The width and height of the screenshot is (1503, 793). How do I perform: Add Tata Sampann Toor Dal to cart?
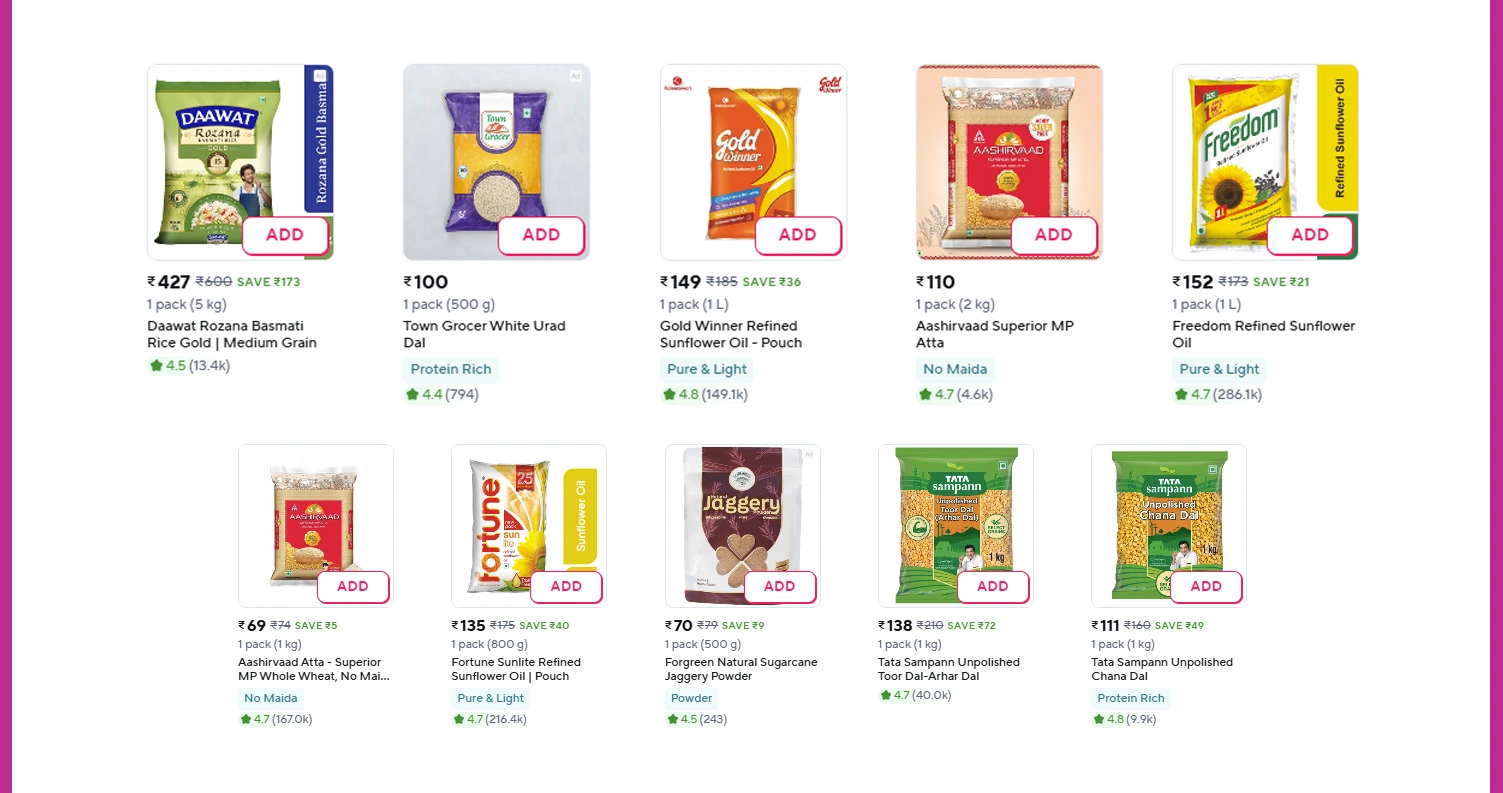click(x=992, y=587)
